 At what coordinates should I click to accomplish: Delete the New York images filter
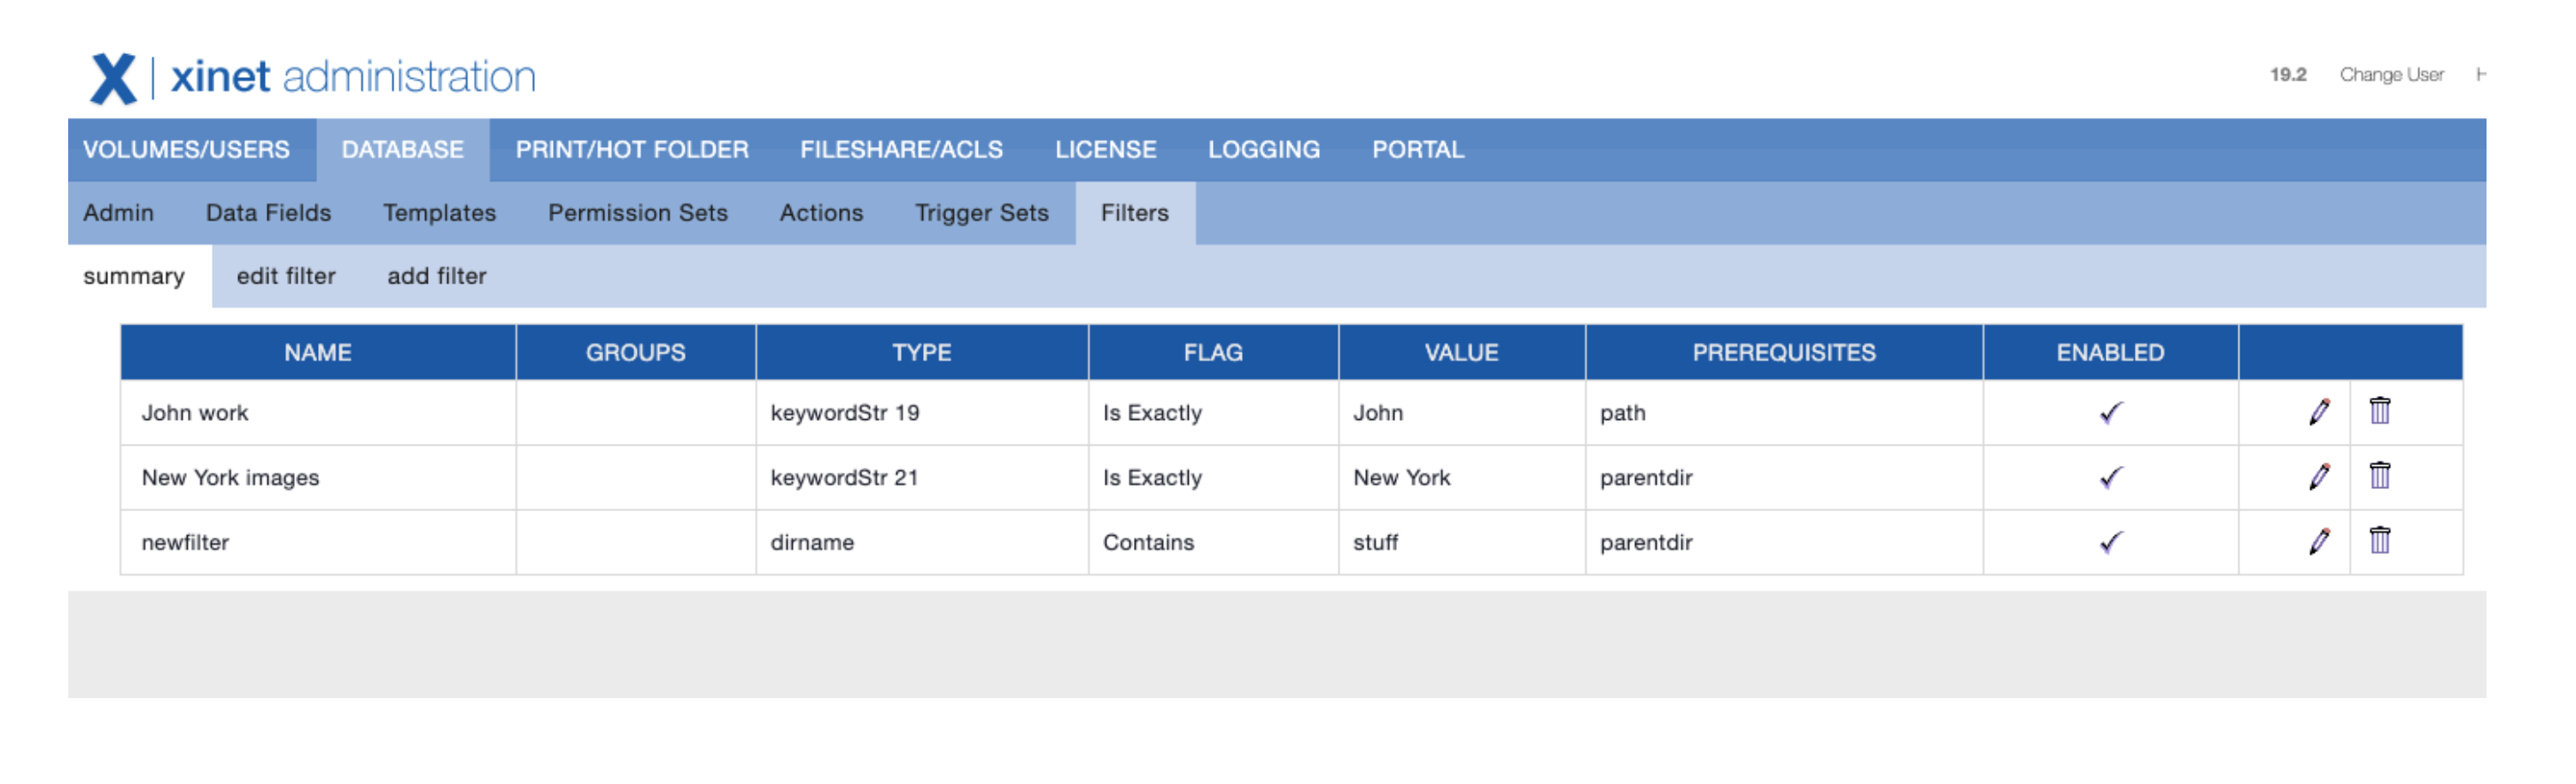2379,476
